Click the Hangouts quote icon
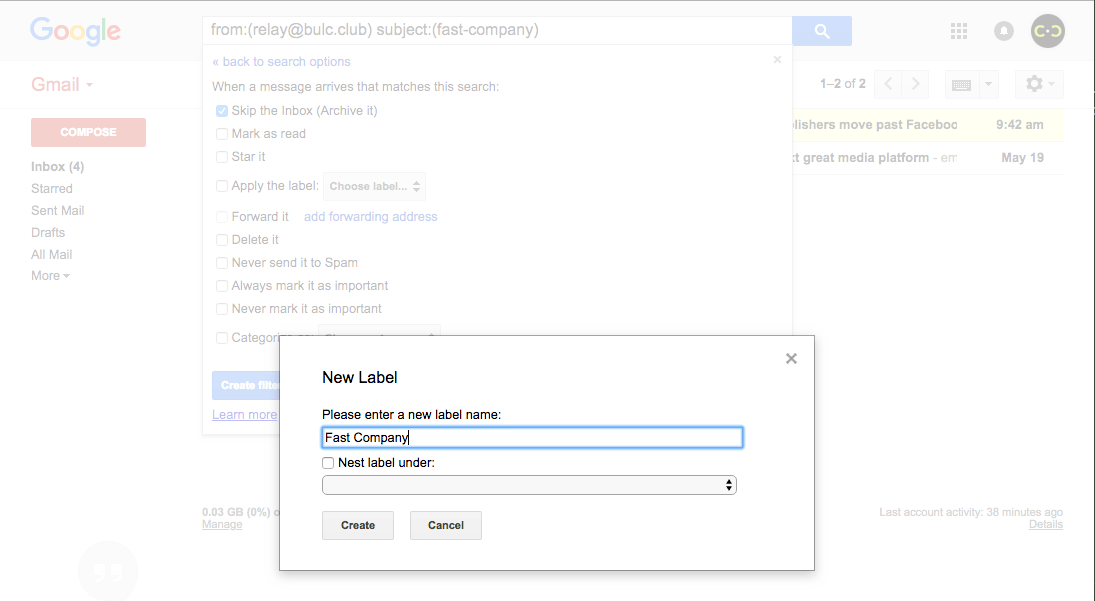 tap(108, 572)
